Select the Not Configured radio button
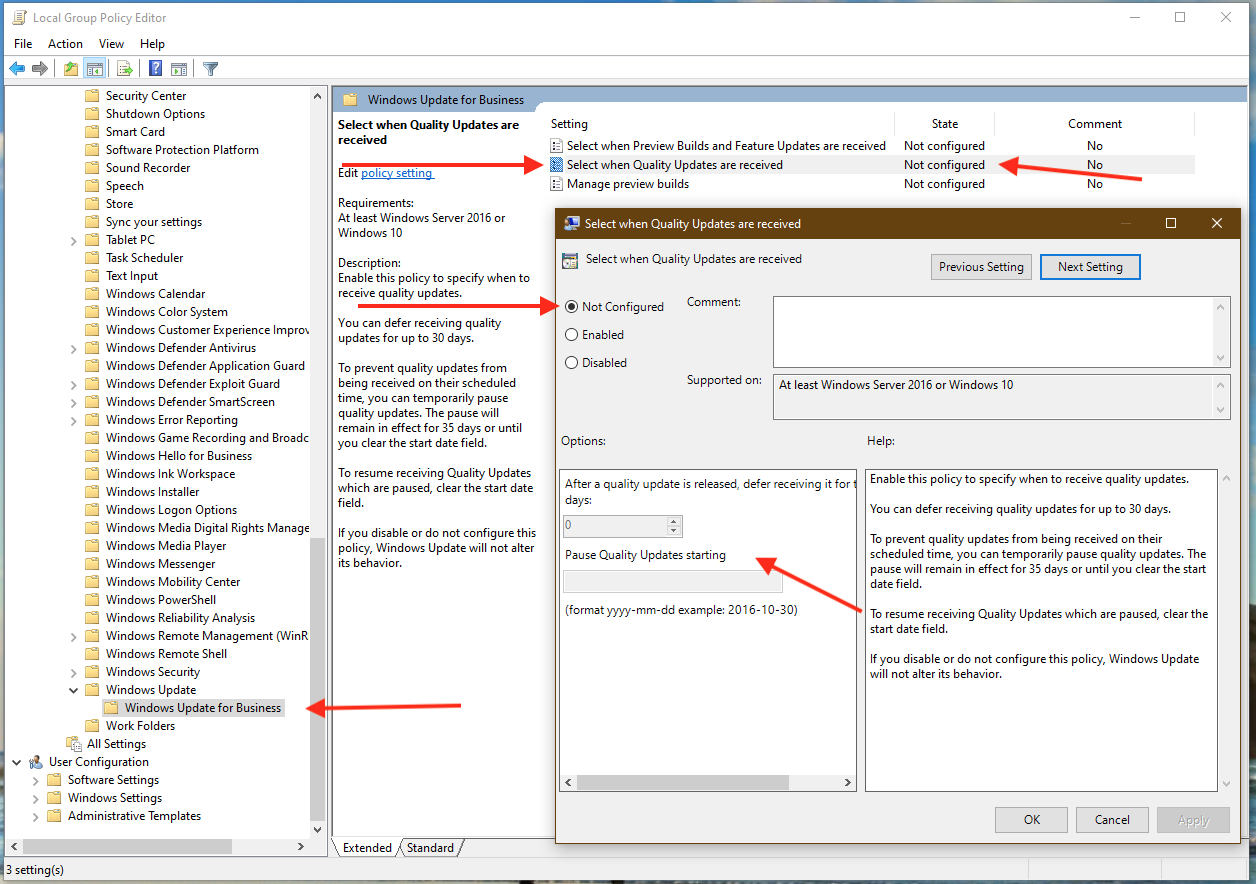 [572, 307]
